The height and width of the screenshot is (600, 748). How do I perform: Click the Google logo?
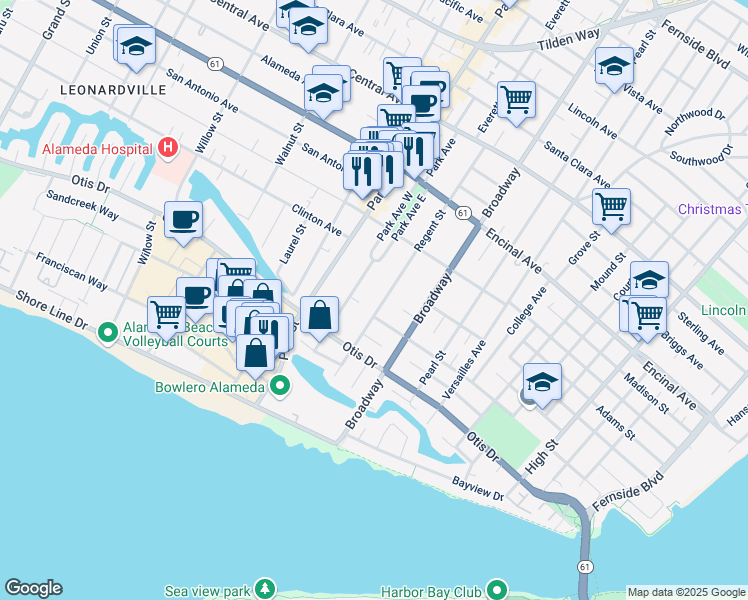(x=33, y=588)
